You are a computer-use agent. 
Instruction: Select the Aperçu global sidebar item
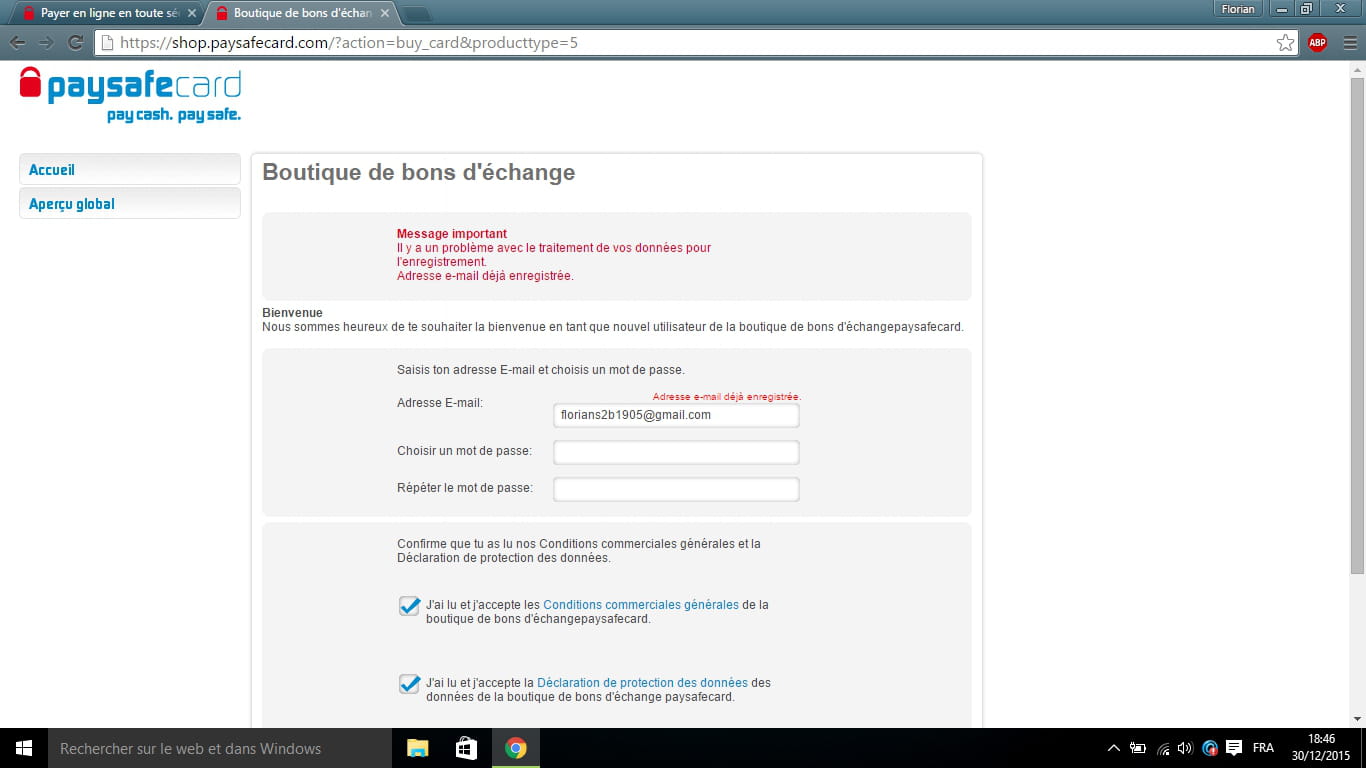pyautogui.click(x=130, y=204)
